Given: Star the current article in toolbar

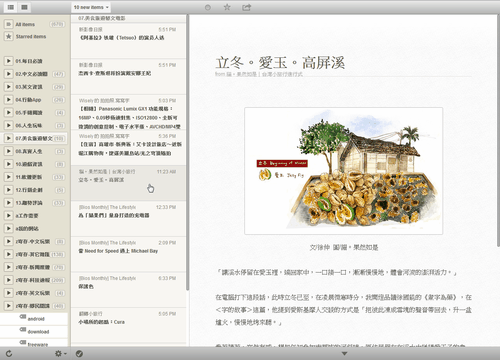Looking at the screenshot, I should [227, 7].
